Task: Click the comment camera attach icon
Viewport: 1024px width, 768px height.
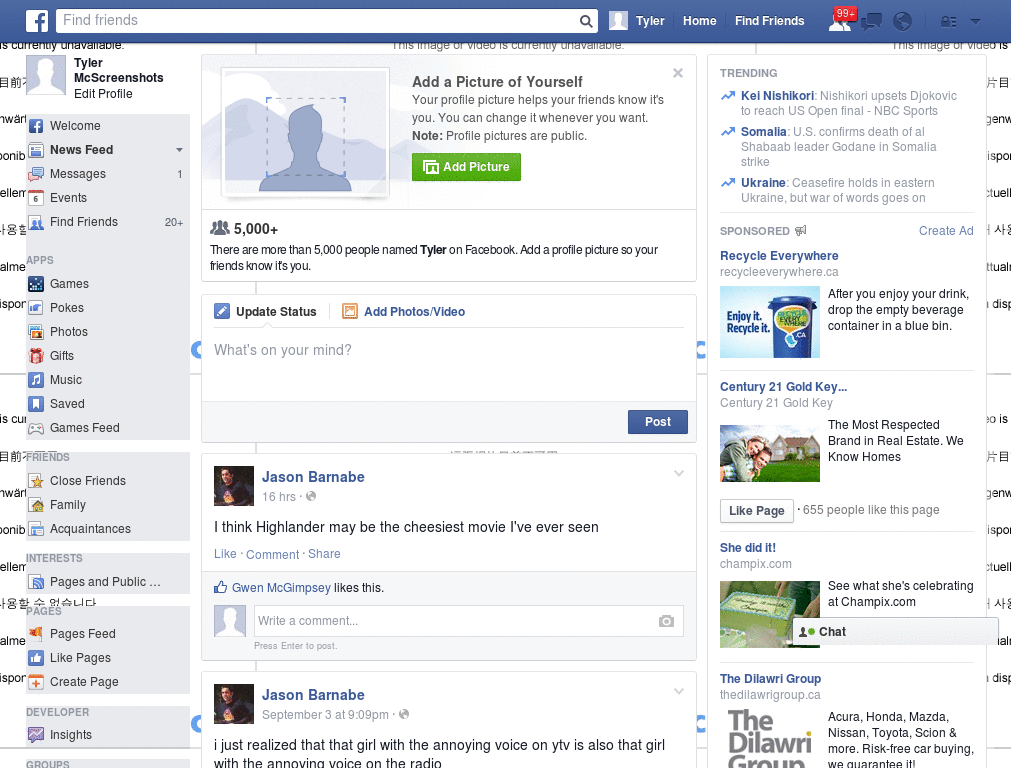Action: click(666, 621)
